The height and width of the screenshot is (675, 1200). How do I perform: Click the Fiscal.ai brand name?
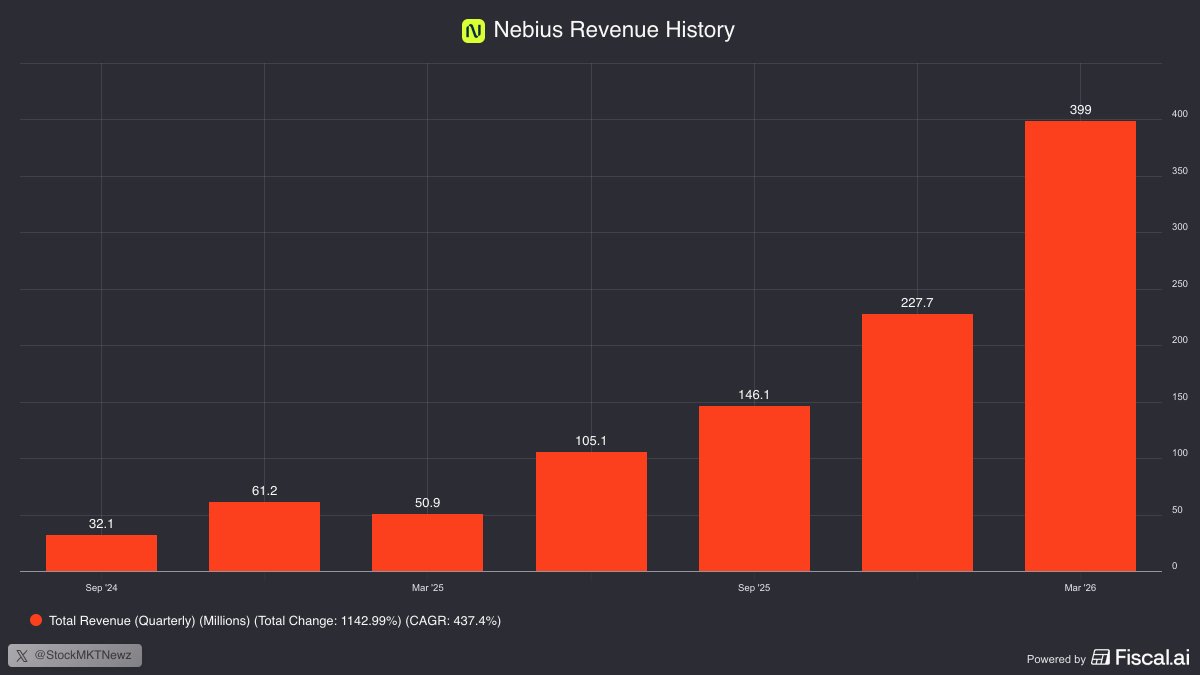[x=1153, y=657]
